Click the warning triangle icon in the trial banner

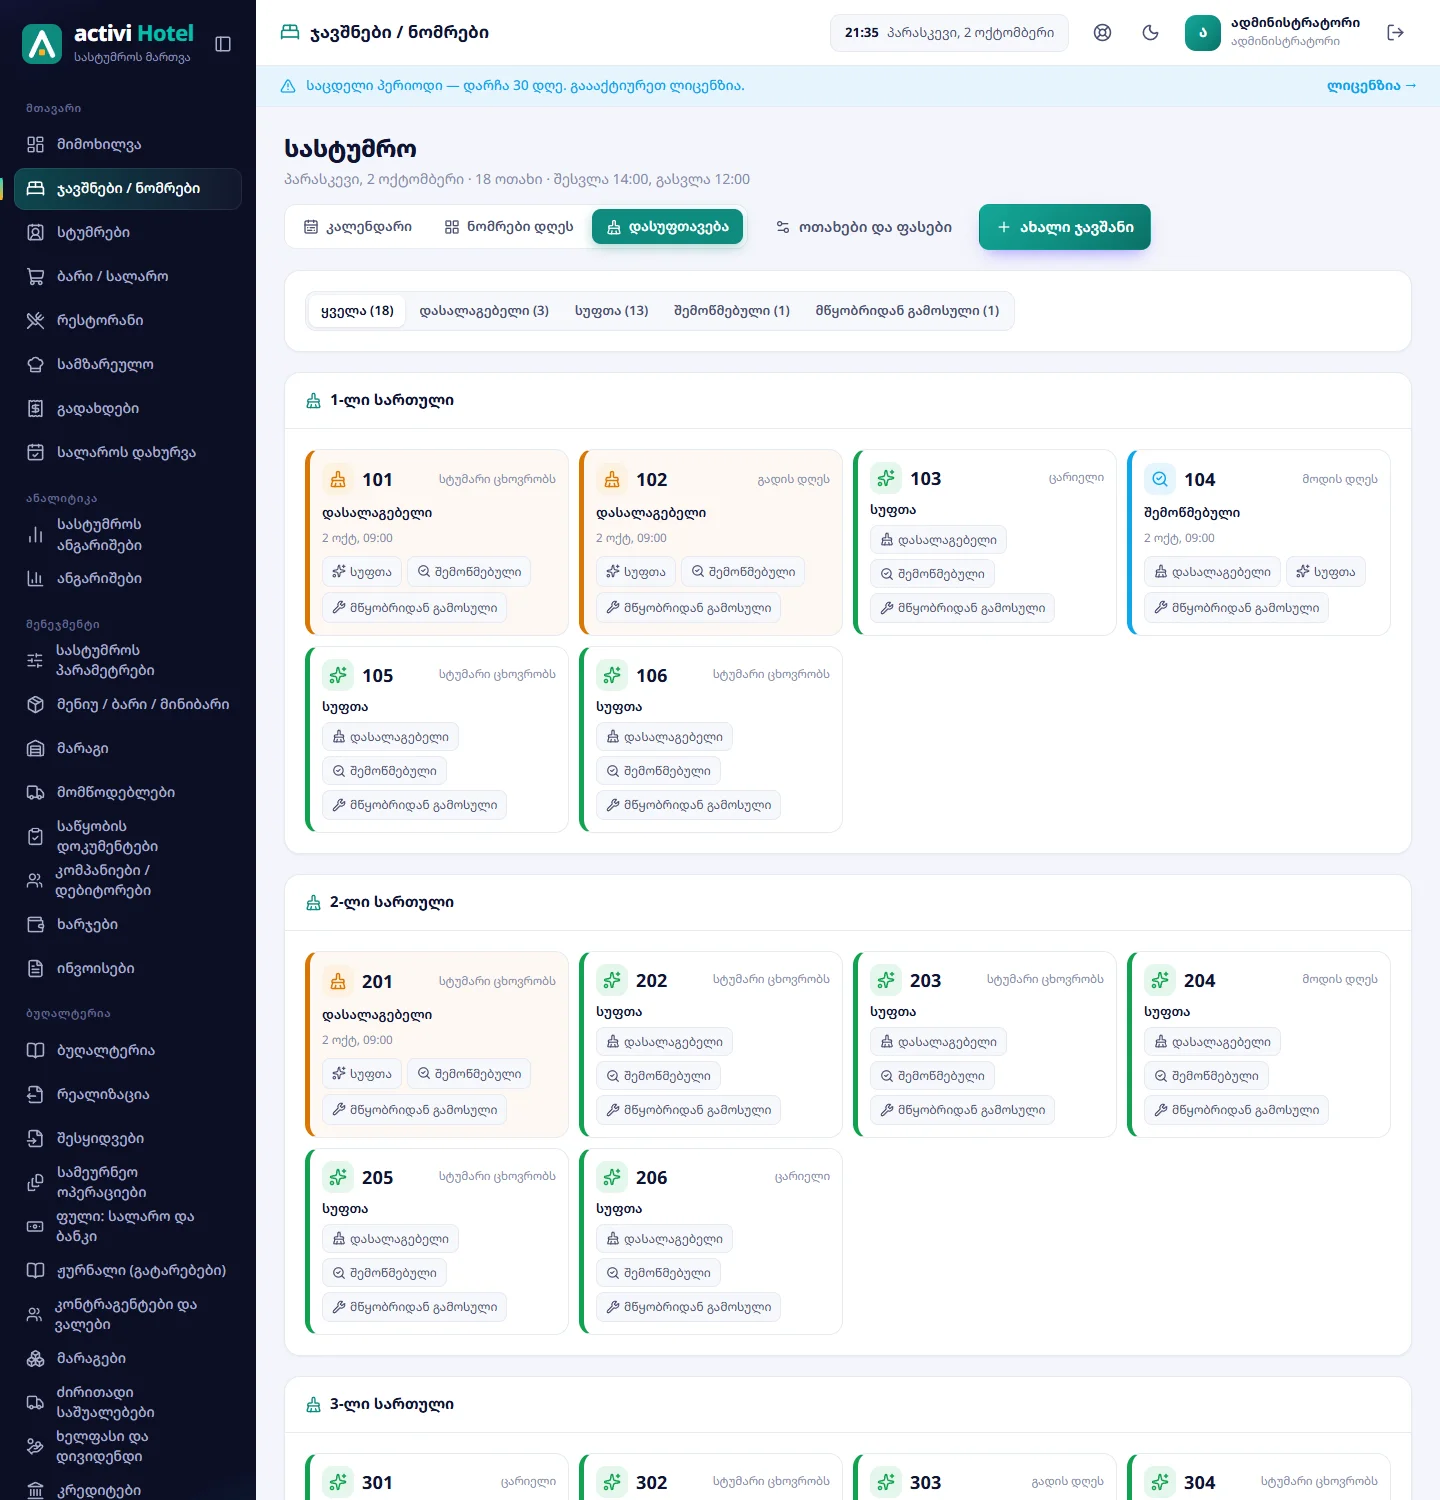coord(288,86)
